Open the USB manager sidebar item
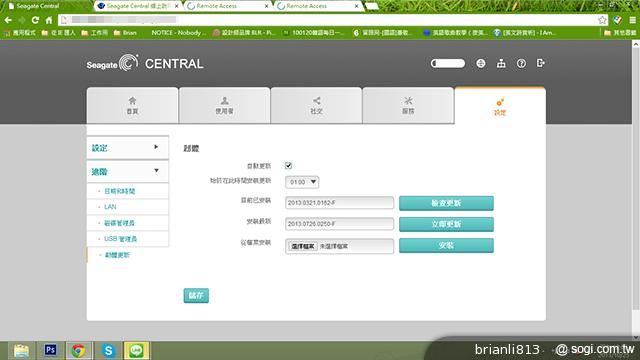640x360 pixels. 120,239
